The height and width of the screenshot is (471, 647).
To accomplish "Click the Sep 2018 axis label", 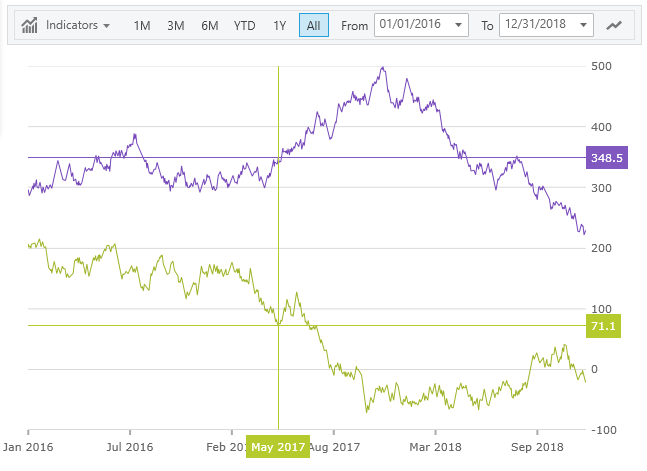I will tap(538, 446).
